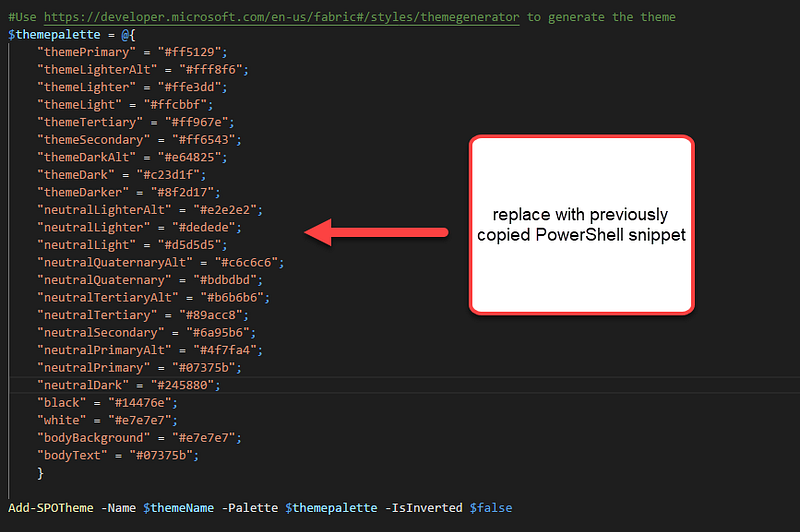The image size is (800, 532).
Task: Select the $themeName variable
Action: [179, 508]
